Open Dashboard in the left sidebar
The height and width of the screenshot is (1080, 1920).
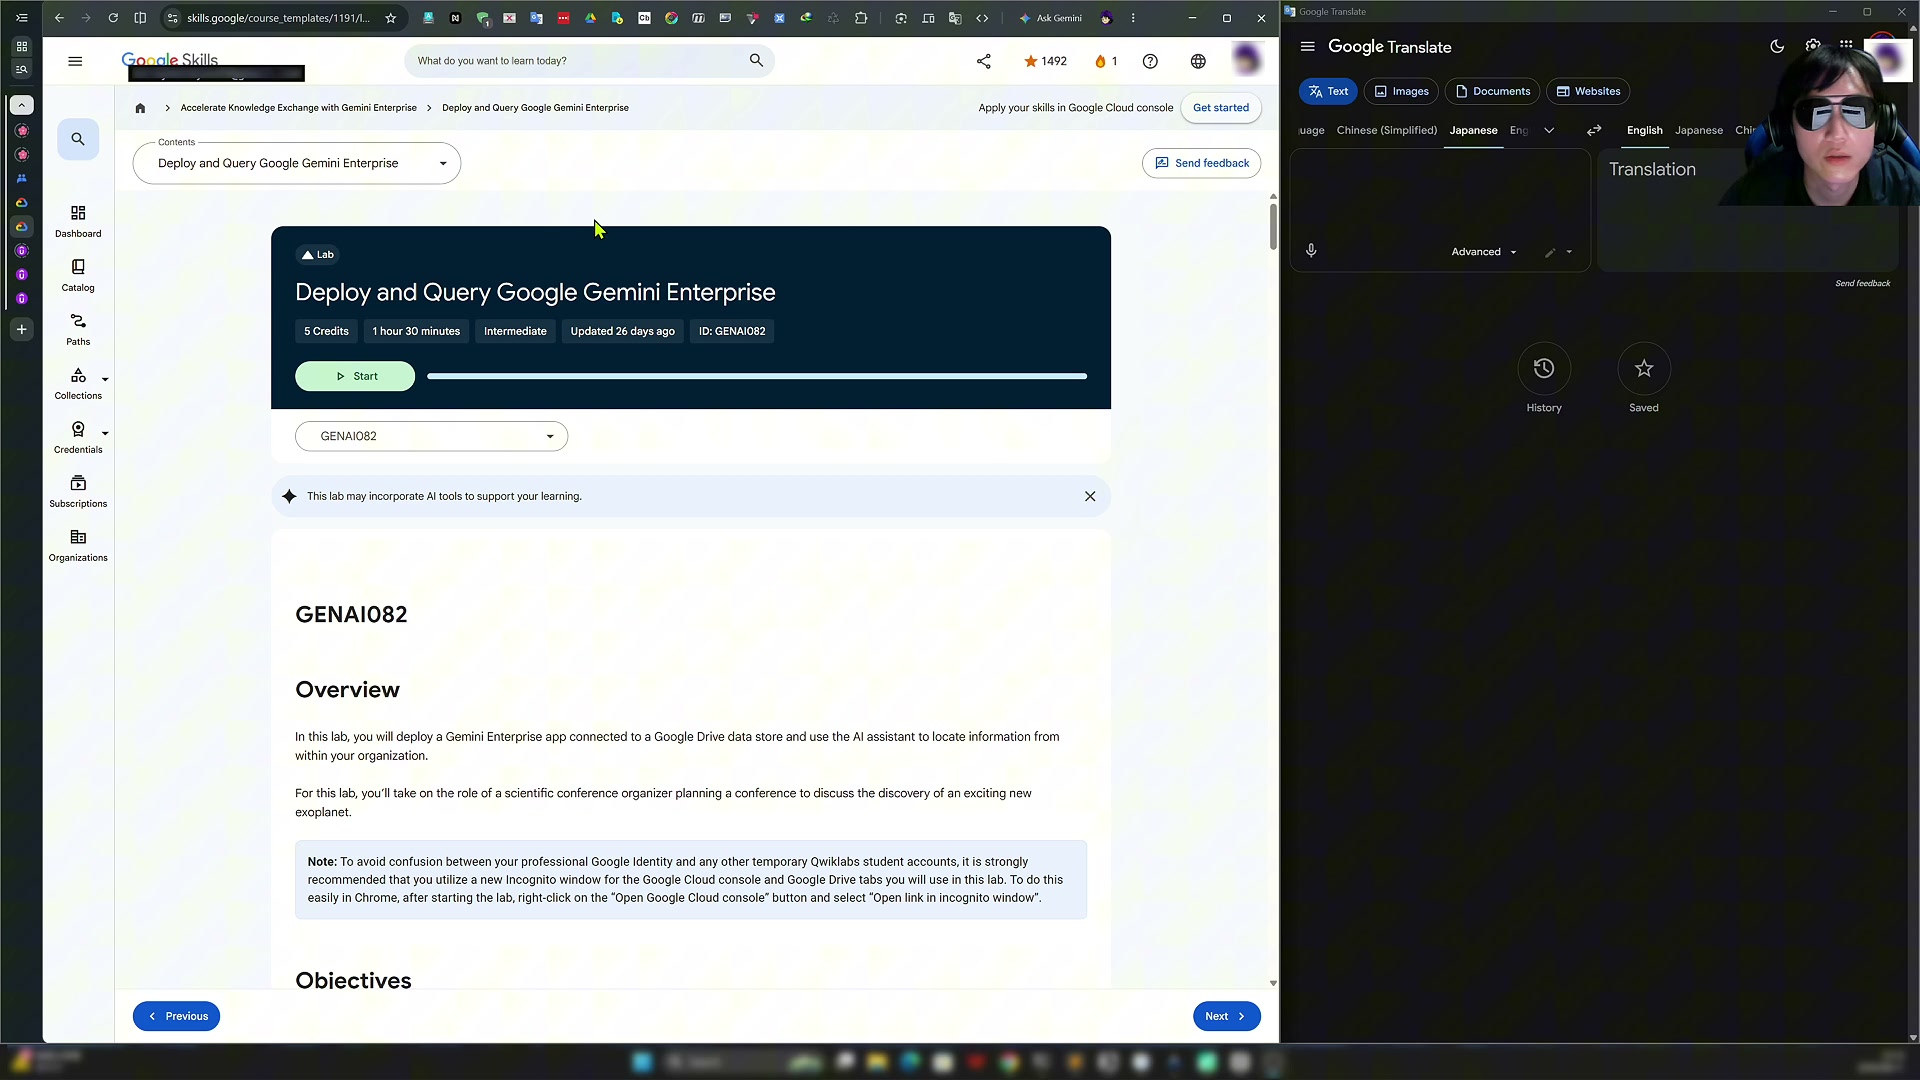pyautogui.click(x=78, y=222)
